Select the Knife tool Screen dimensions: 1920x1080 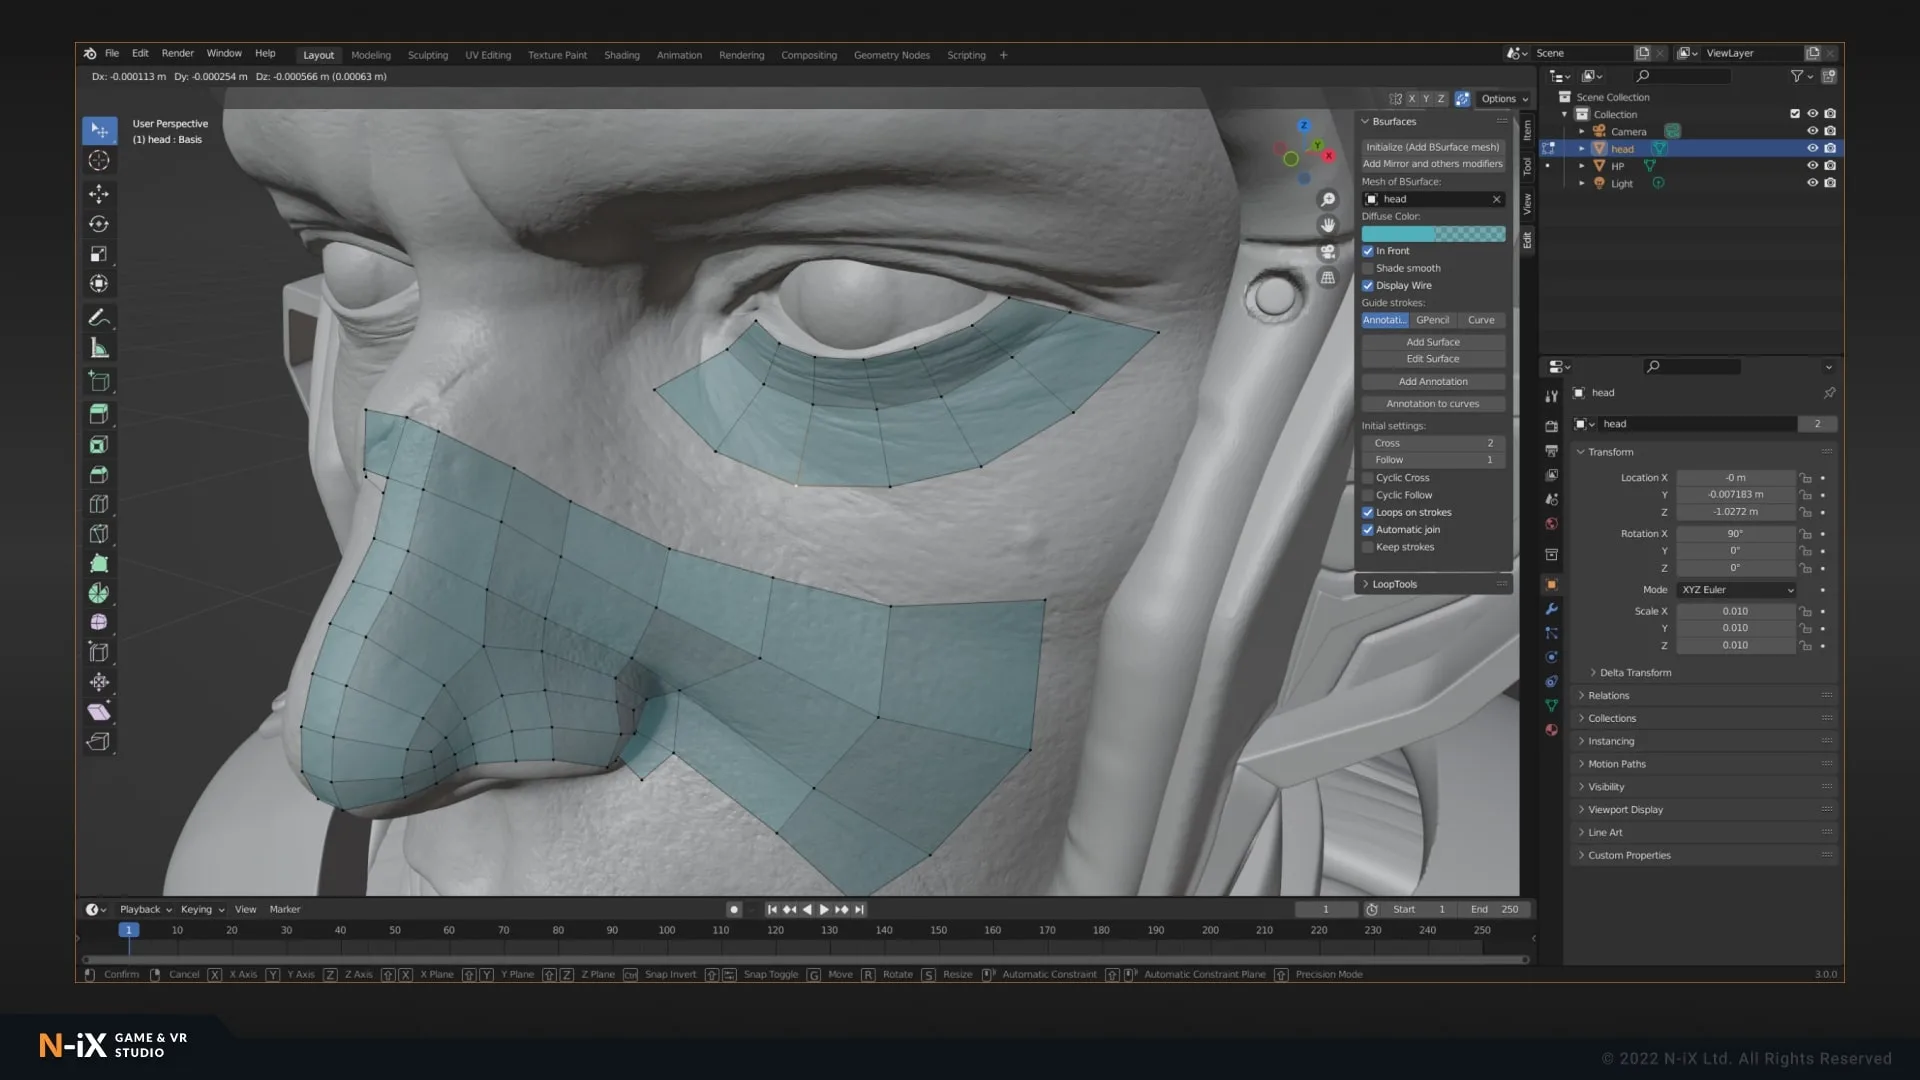pyautogui.click(x=99, y=534)
